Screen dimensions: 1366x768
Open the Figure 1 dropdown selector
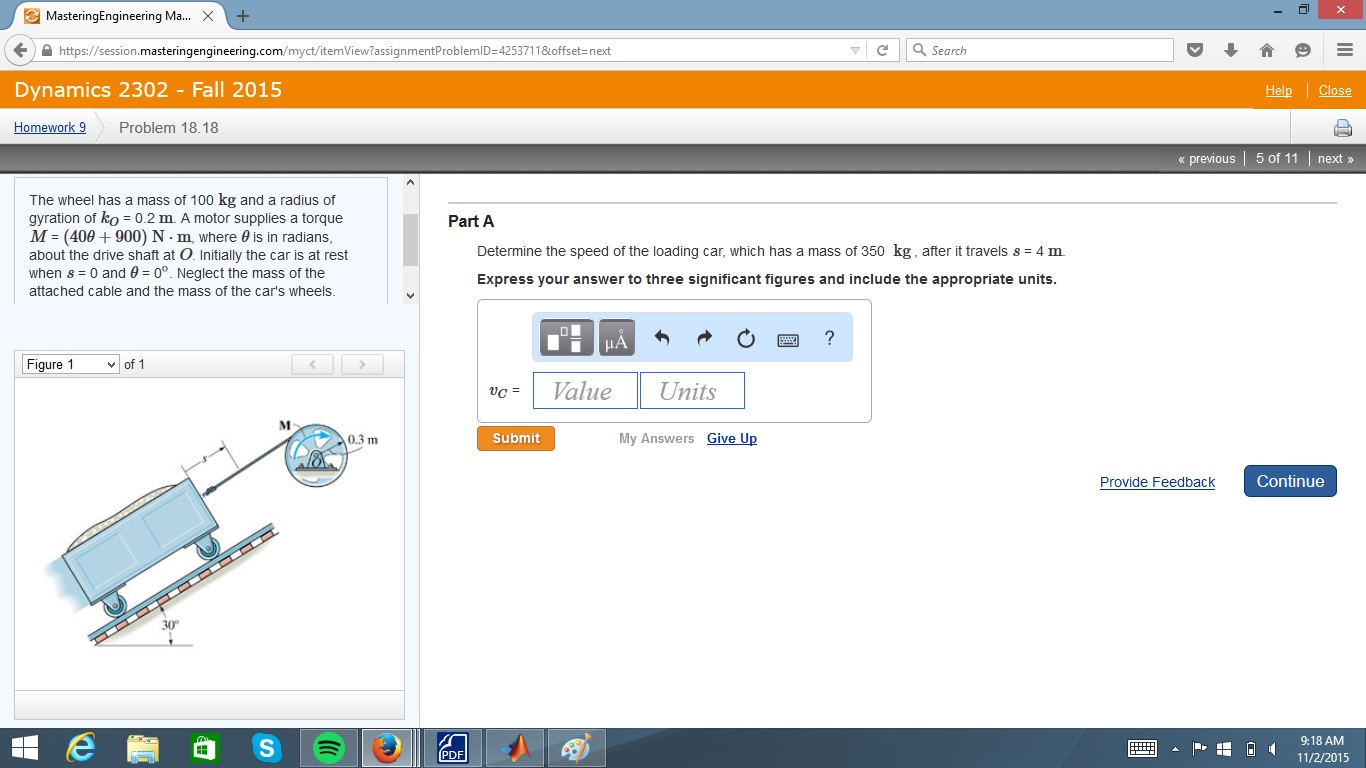69,364
